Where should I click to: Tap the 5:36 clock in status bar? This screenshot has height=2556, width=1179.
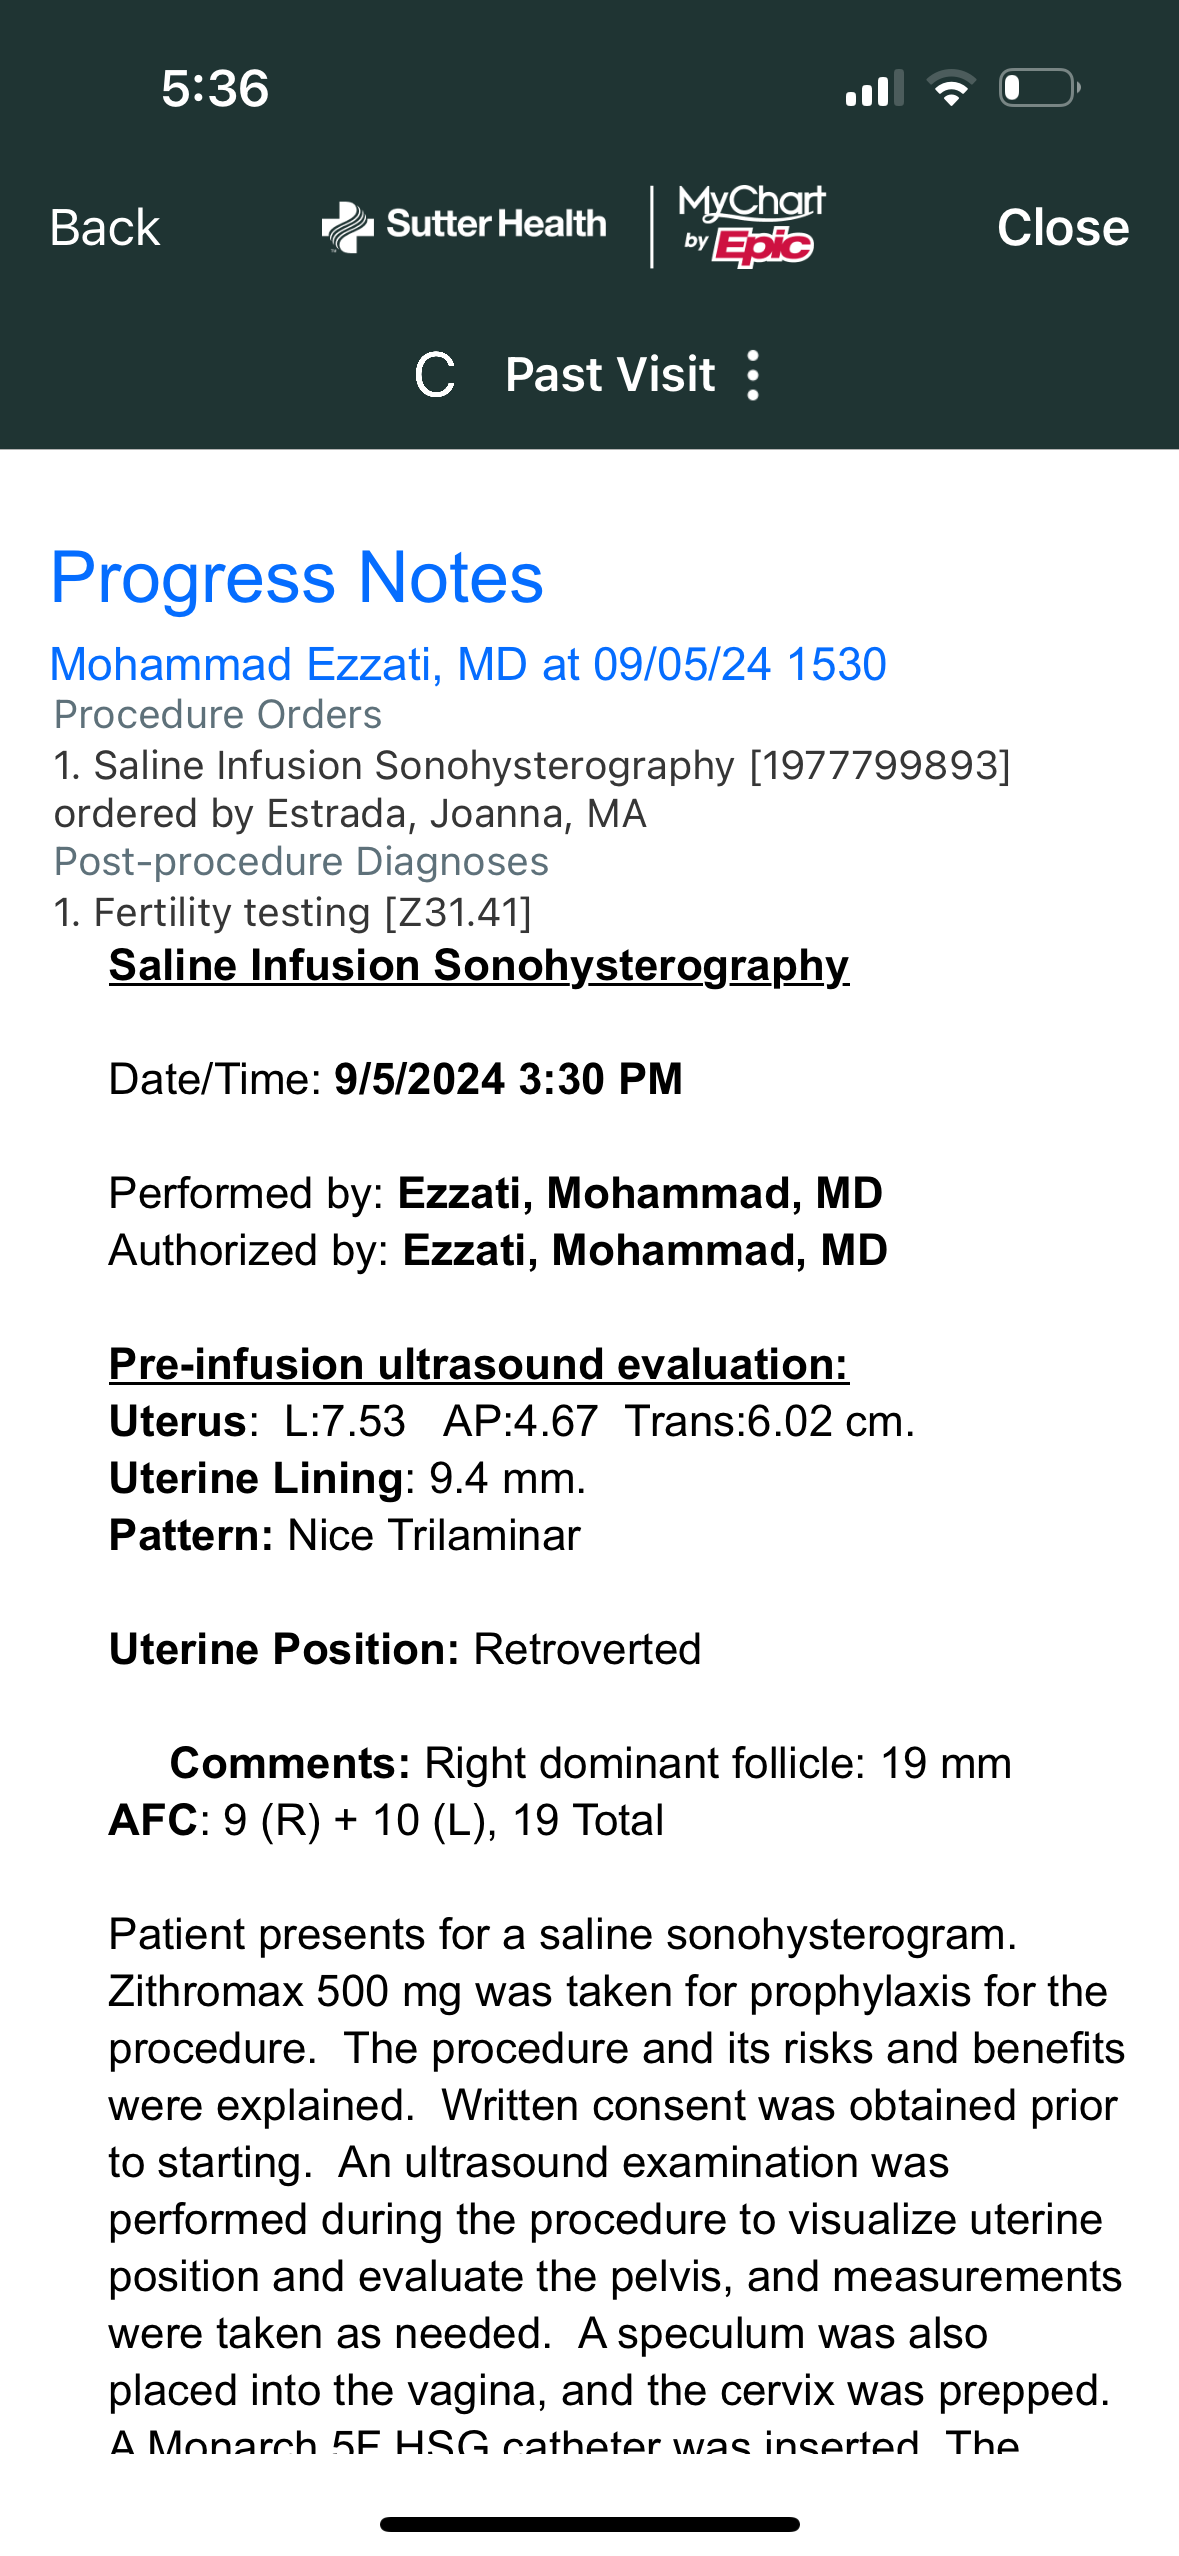point(215,88)
